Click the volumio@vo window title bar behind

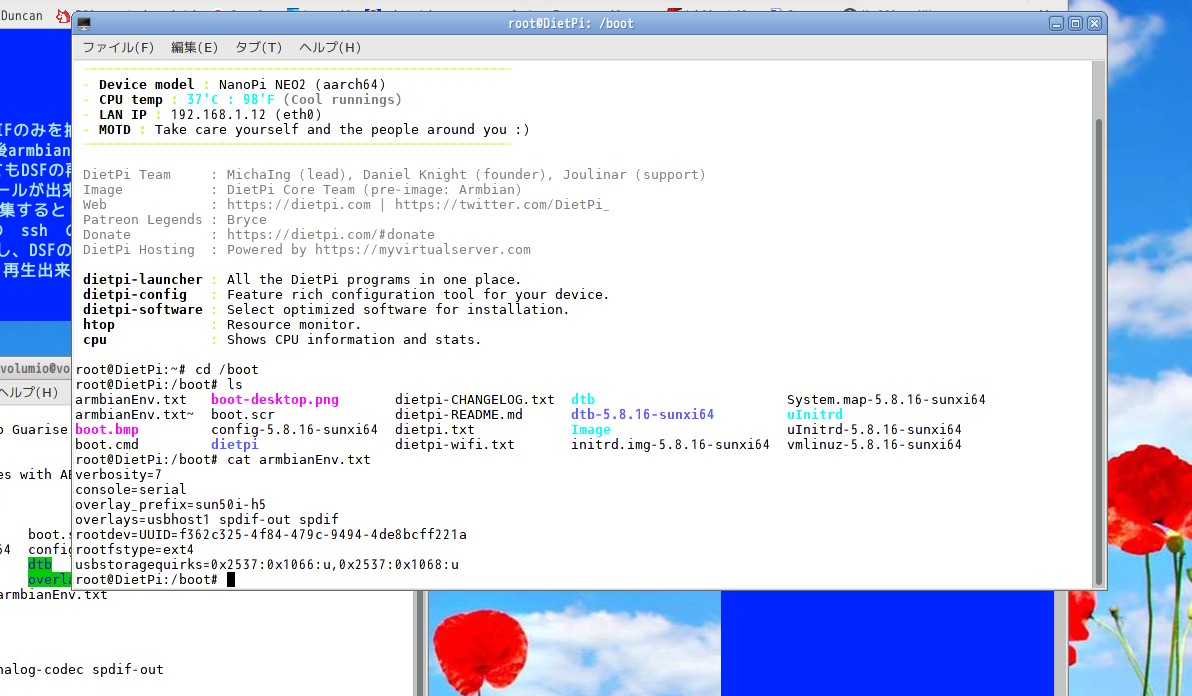33,368
